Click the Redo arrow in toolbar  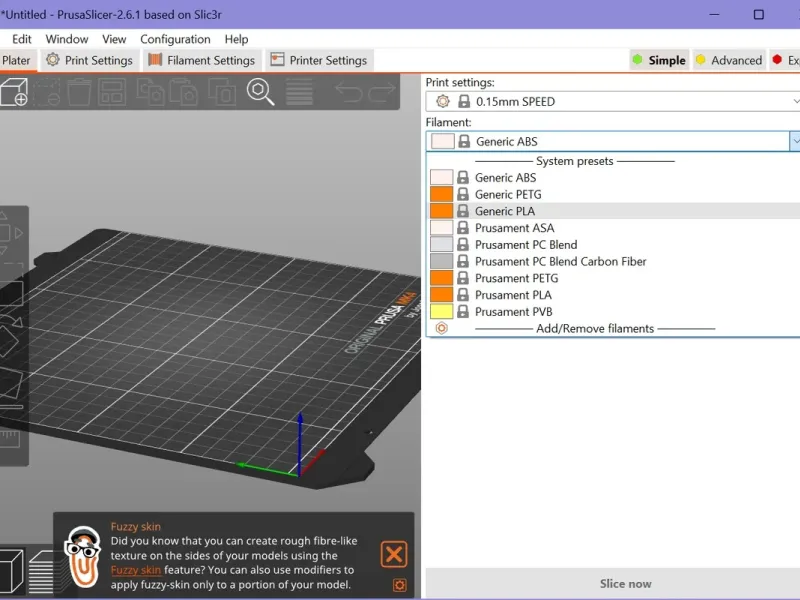tap(383, 92)
